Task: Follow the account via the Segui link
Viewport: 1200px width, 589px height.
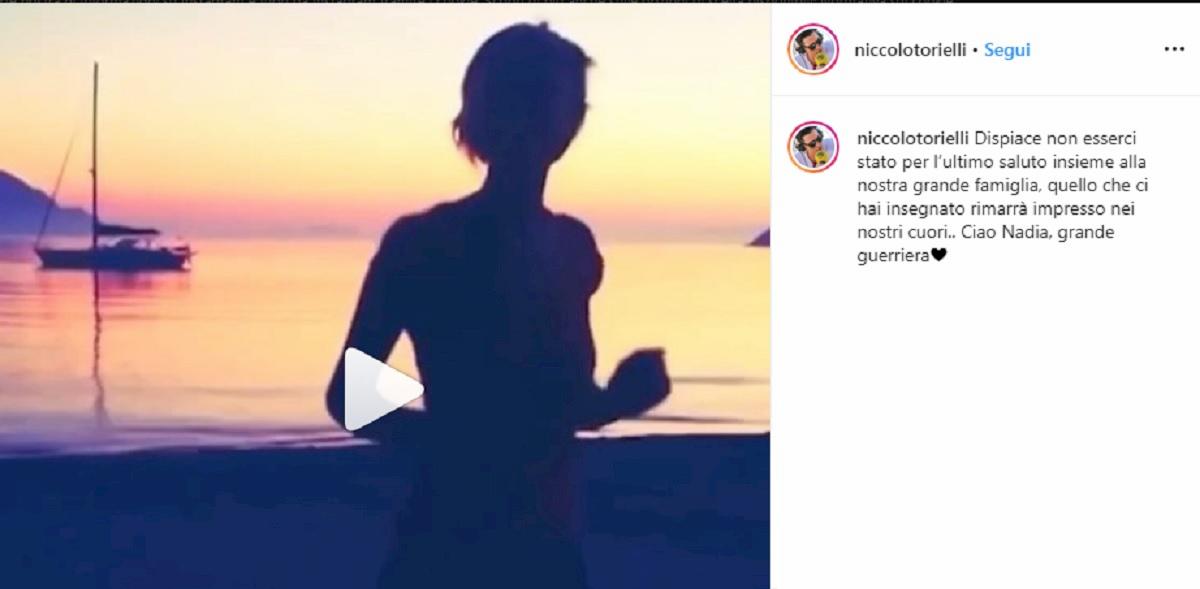Action: click(x=1007, y=49)
